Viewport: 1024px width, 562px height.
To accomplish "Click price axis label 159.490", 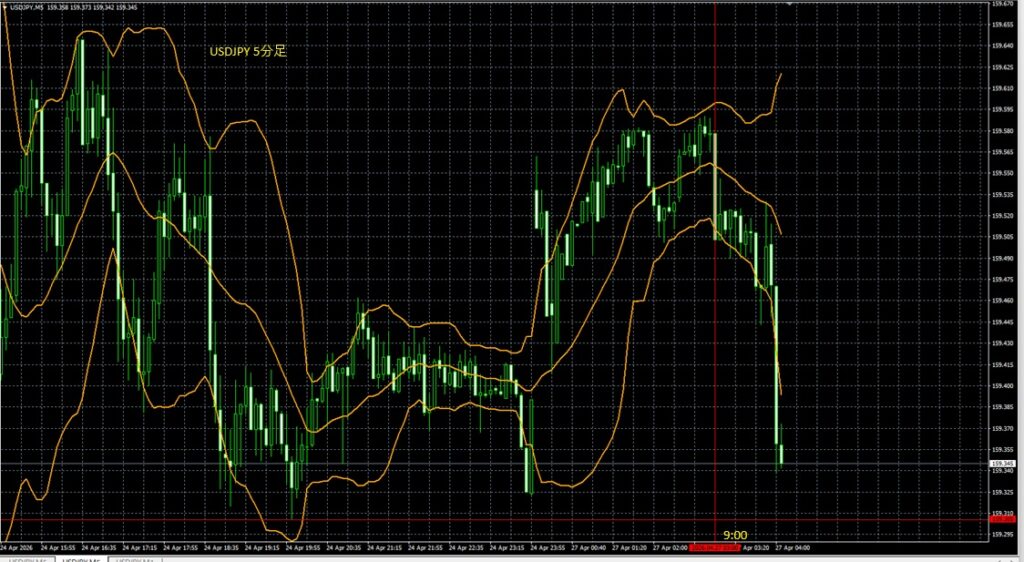I will [1002, 258].
